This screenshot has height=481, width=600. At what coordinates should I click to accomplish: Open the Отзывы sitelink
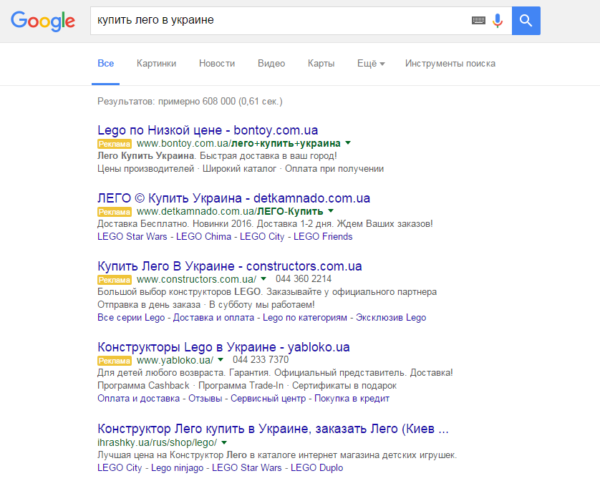(205, 398)
